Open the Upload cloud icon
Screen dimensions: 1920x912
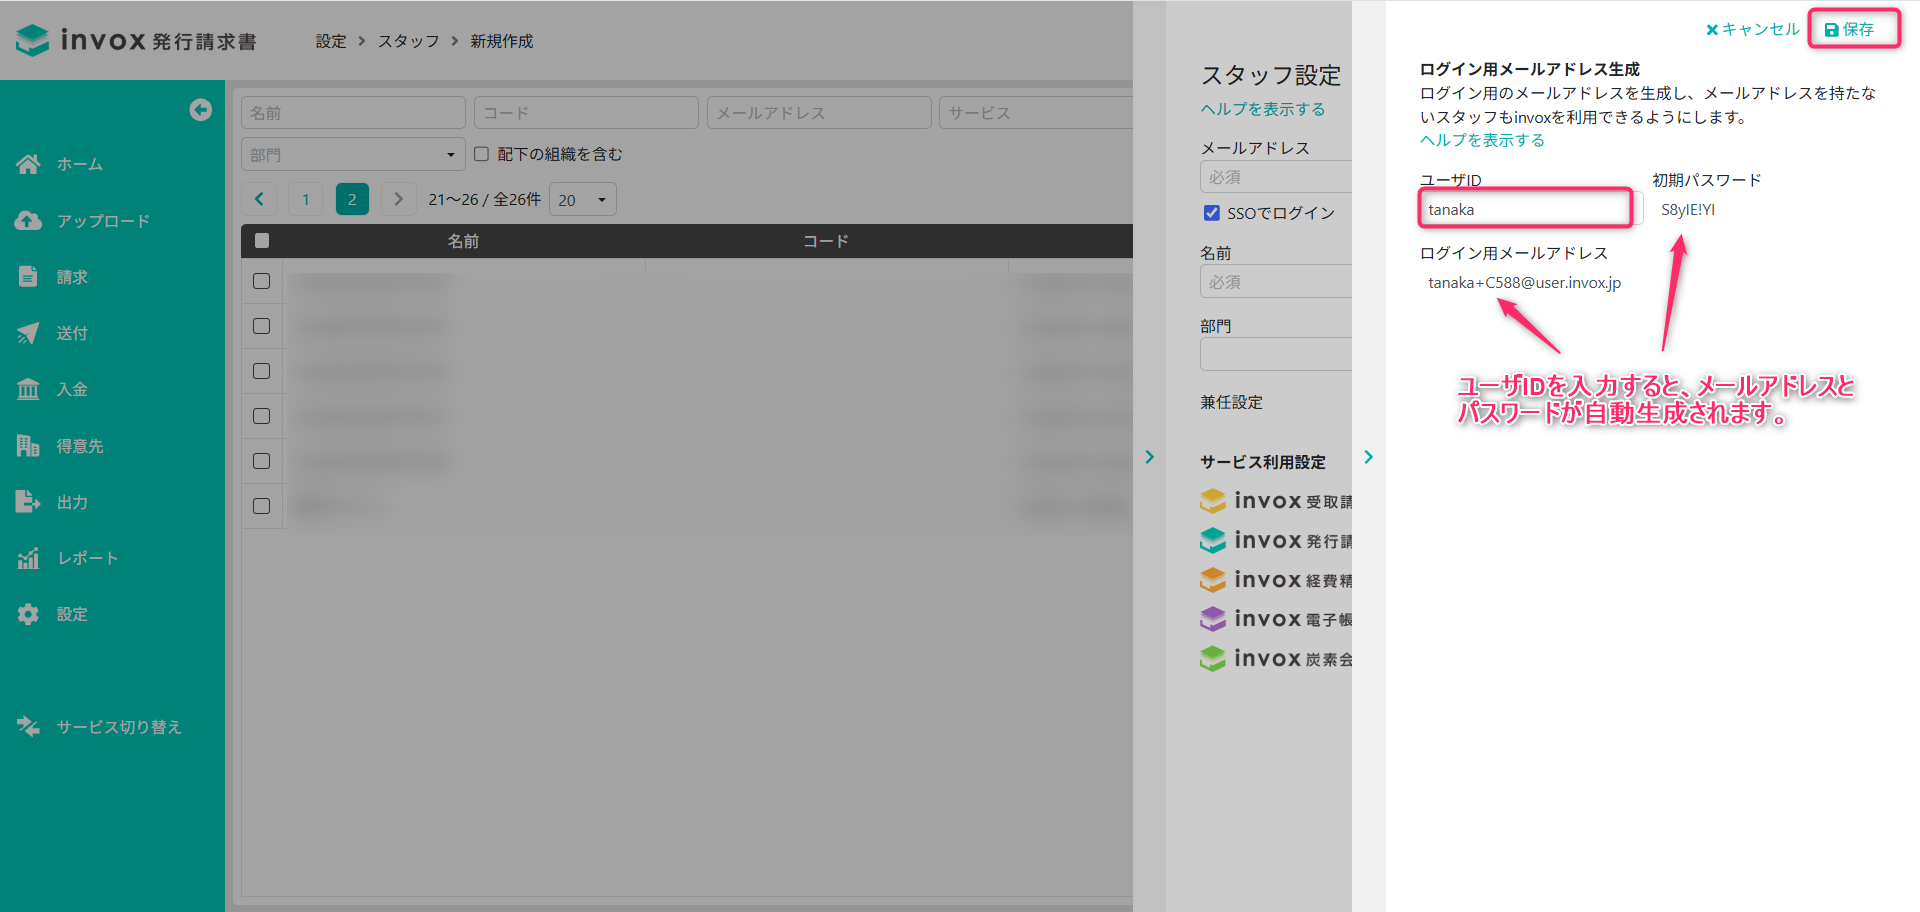coord(28,221)
